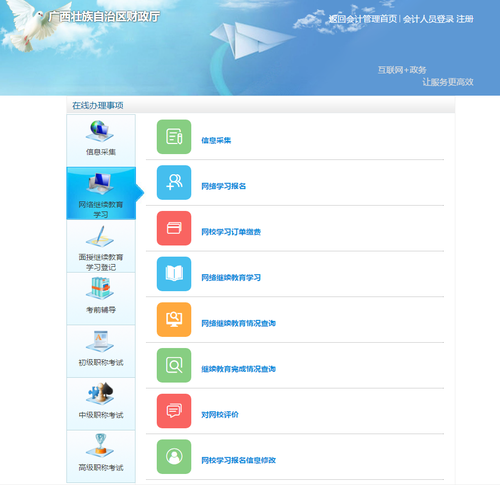The image size is (500, 485).
Task: Click the pen icon for 面授继续教育学习登记
Action: [x=100, y=236]
